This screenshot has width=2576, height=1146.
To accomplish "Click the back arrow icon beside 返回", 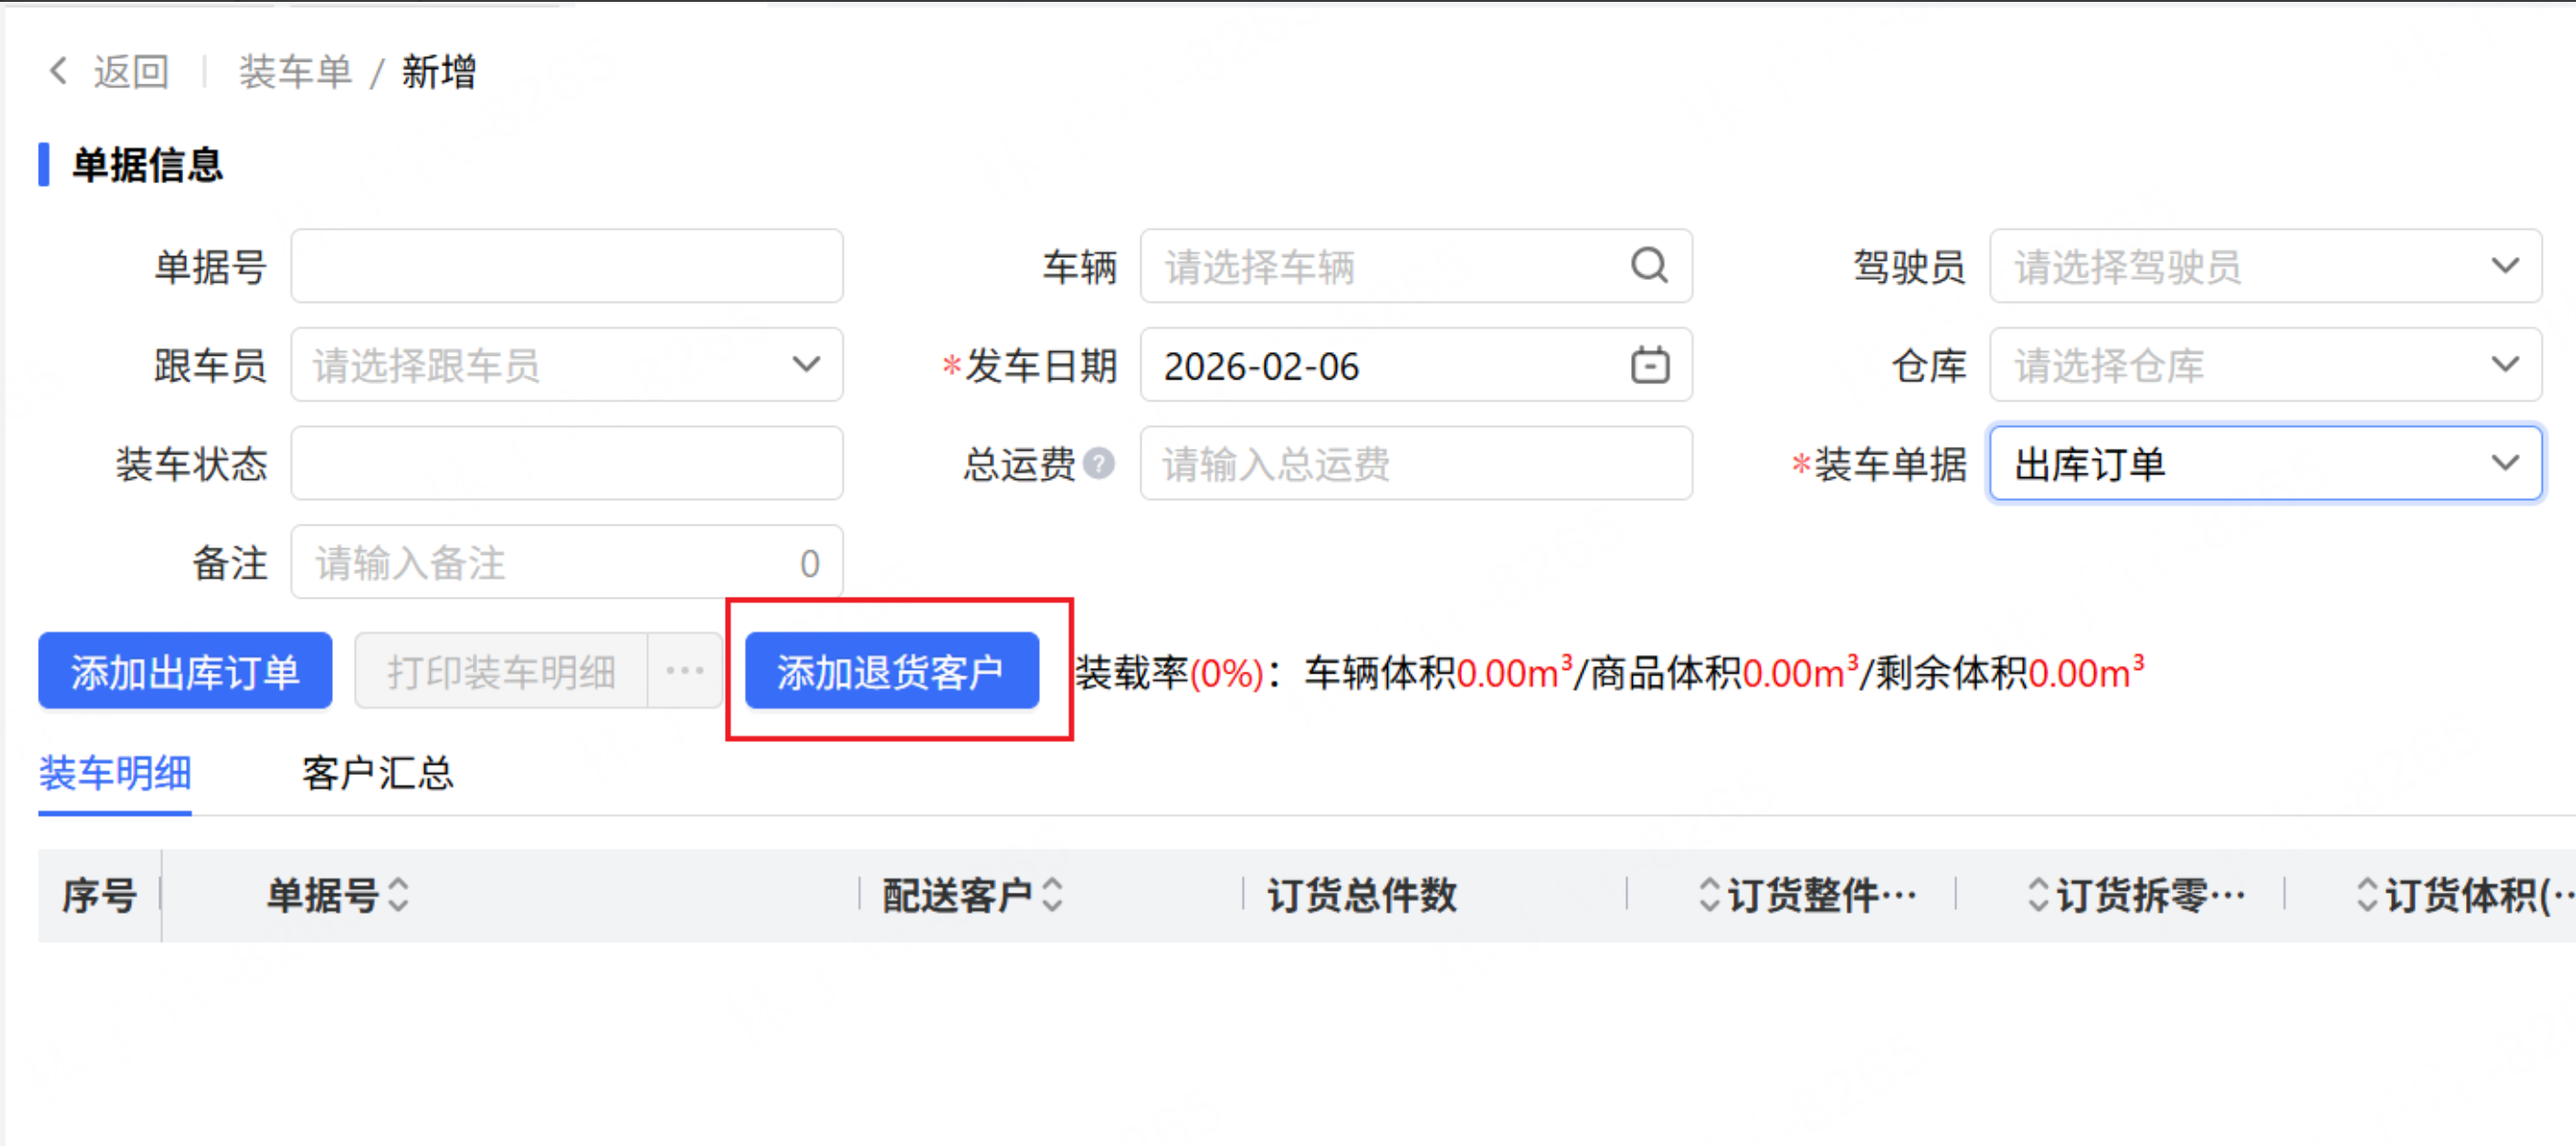I will (x=58, y=71).
